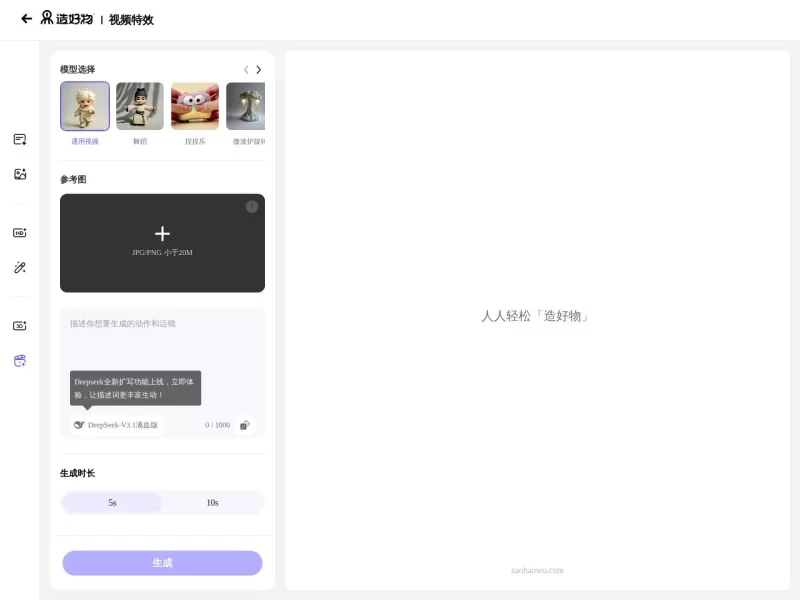Select the 通用视频 model option
This screenshot has width=800, height=600.
pyautogui.click(x=84, y=105)
